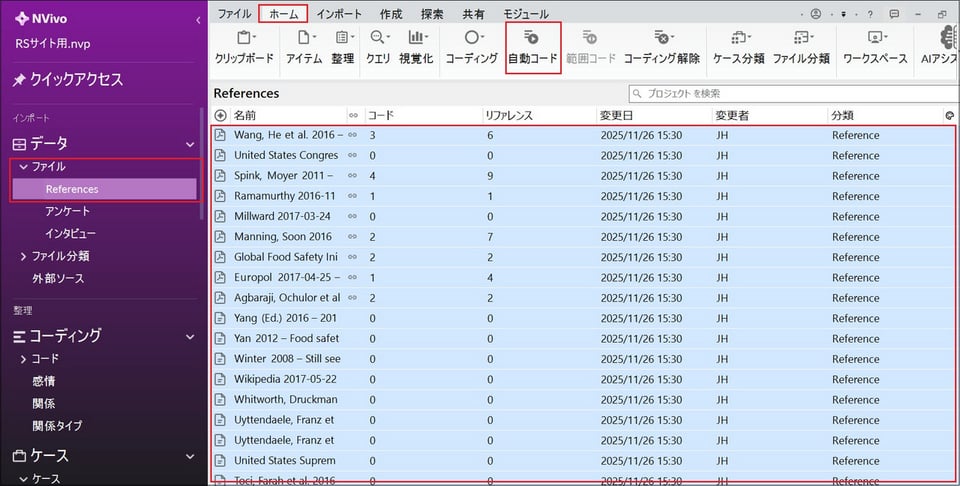Sort by the 分類 column header
Image resolution: width=960 pixels, height=486 pixels.
pos(842,115)
